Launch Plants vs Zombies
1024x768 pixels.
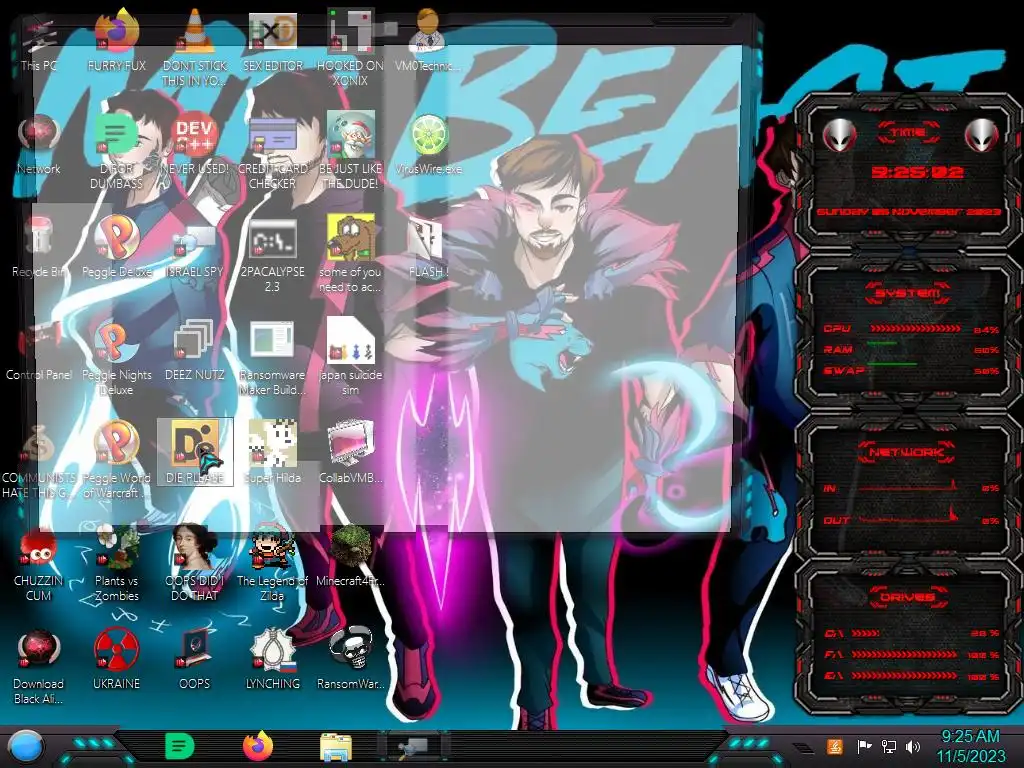116,563
